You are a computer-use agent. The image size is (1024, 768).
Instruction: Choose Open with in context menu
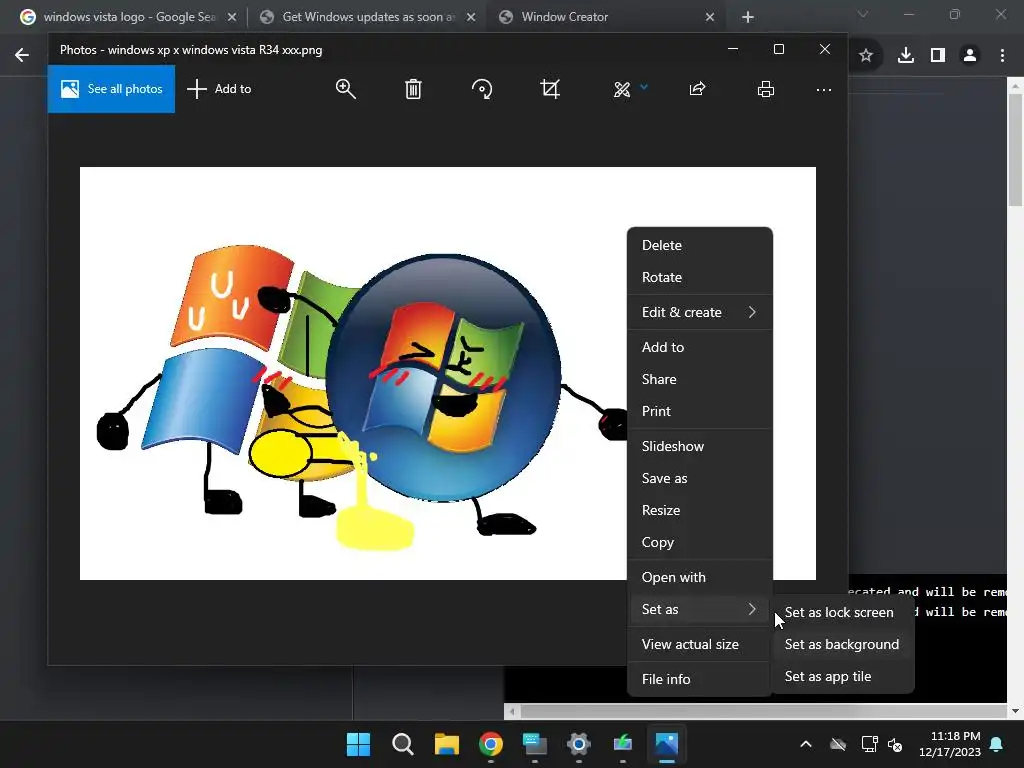point(699,577)
